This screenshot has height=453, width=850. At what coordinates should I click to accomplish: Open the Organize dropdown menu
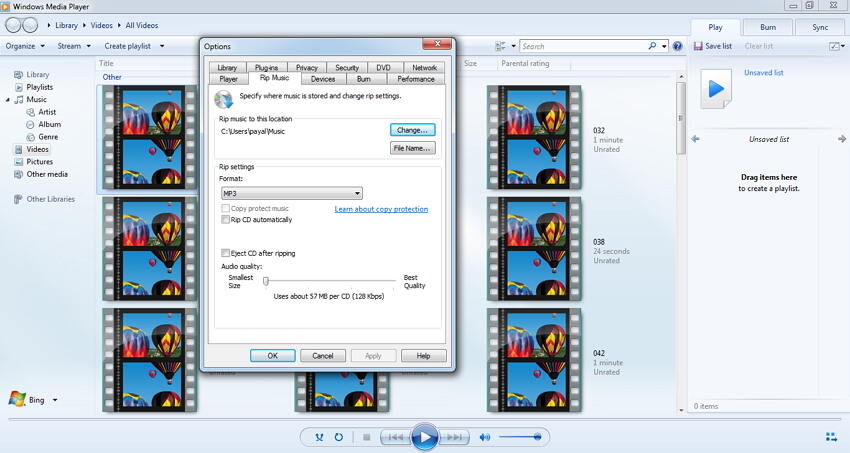click(x=25, y=46)
